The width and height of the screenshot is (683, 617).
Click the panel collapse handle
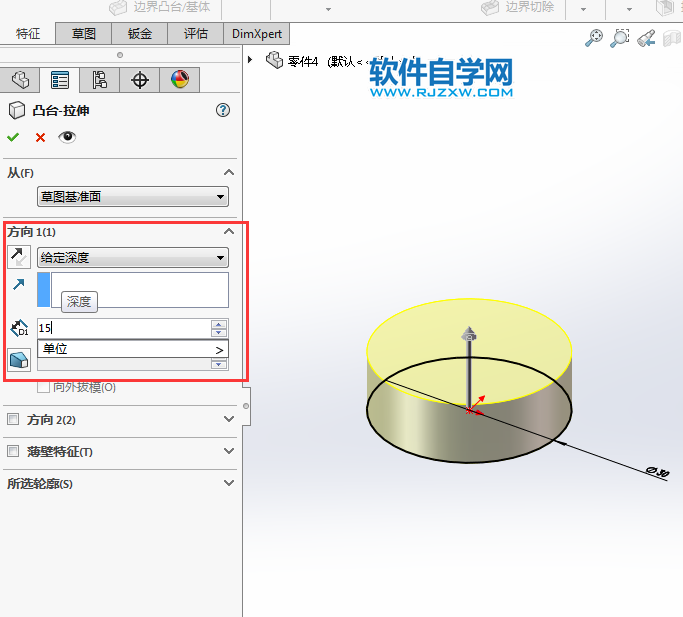click(x=246, y=406)
